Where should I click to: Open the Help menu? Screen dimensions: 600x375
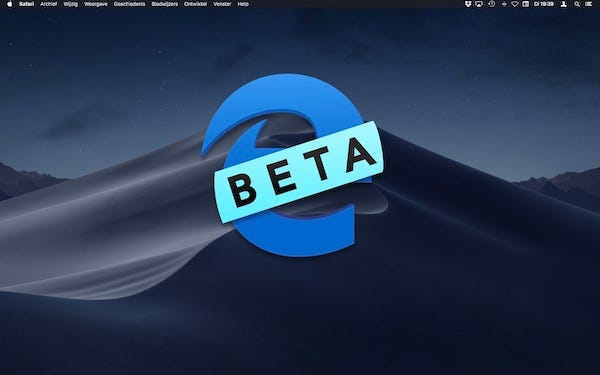pos(243,4)
